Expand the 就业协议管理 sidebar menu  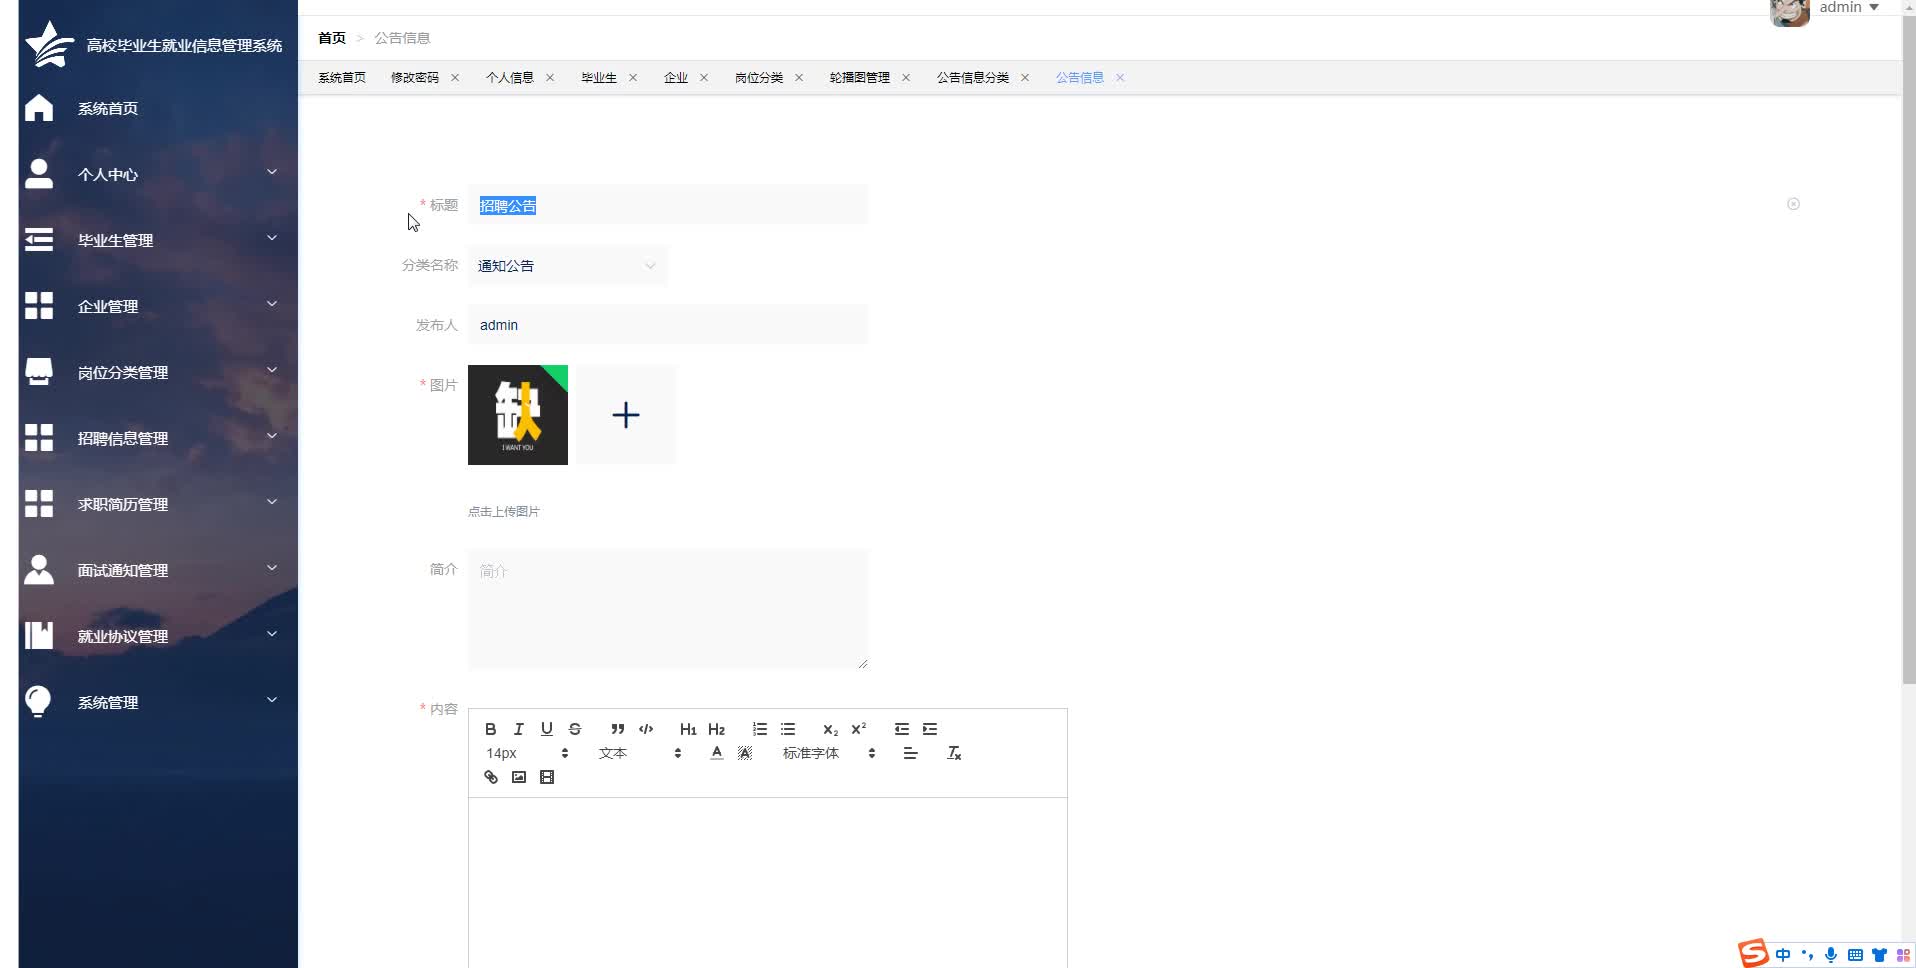tap(158, 636)
